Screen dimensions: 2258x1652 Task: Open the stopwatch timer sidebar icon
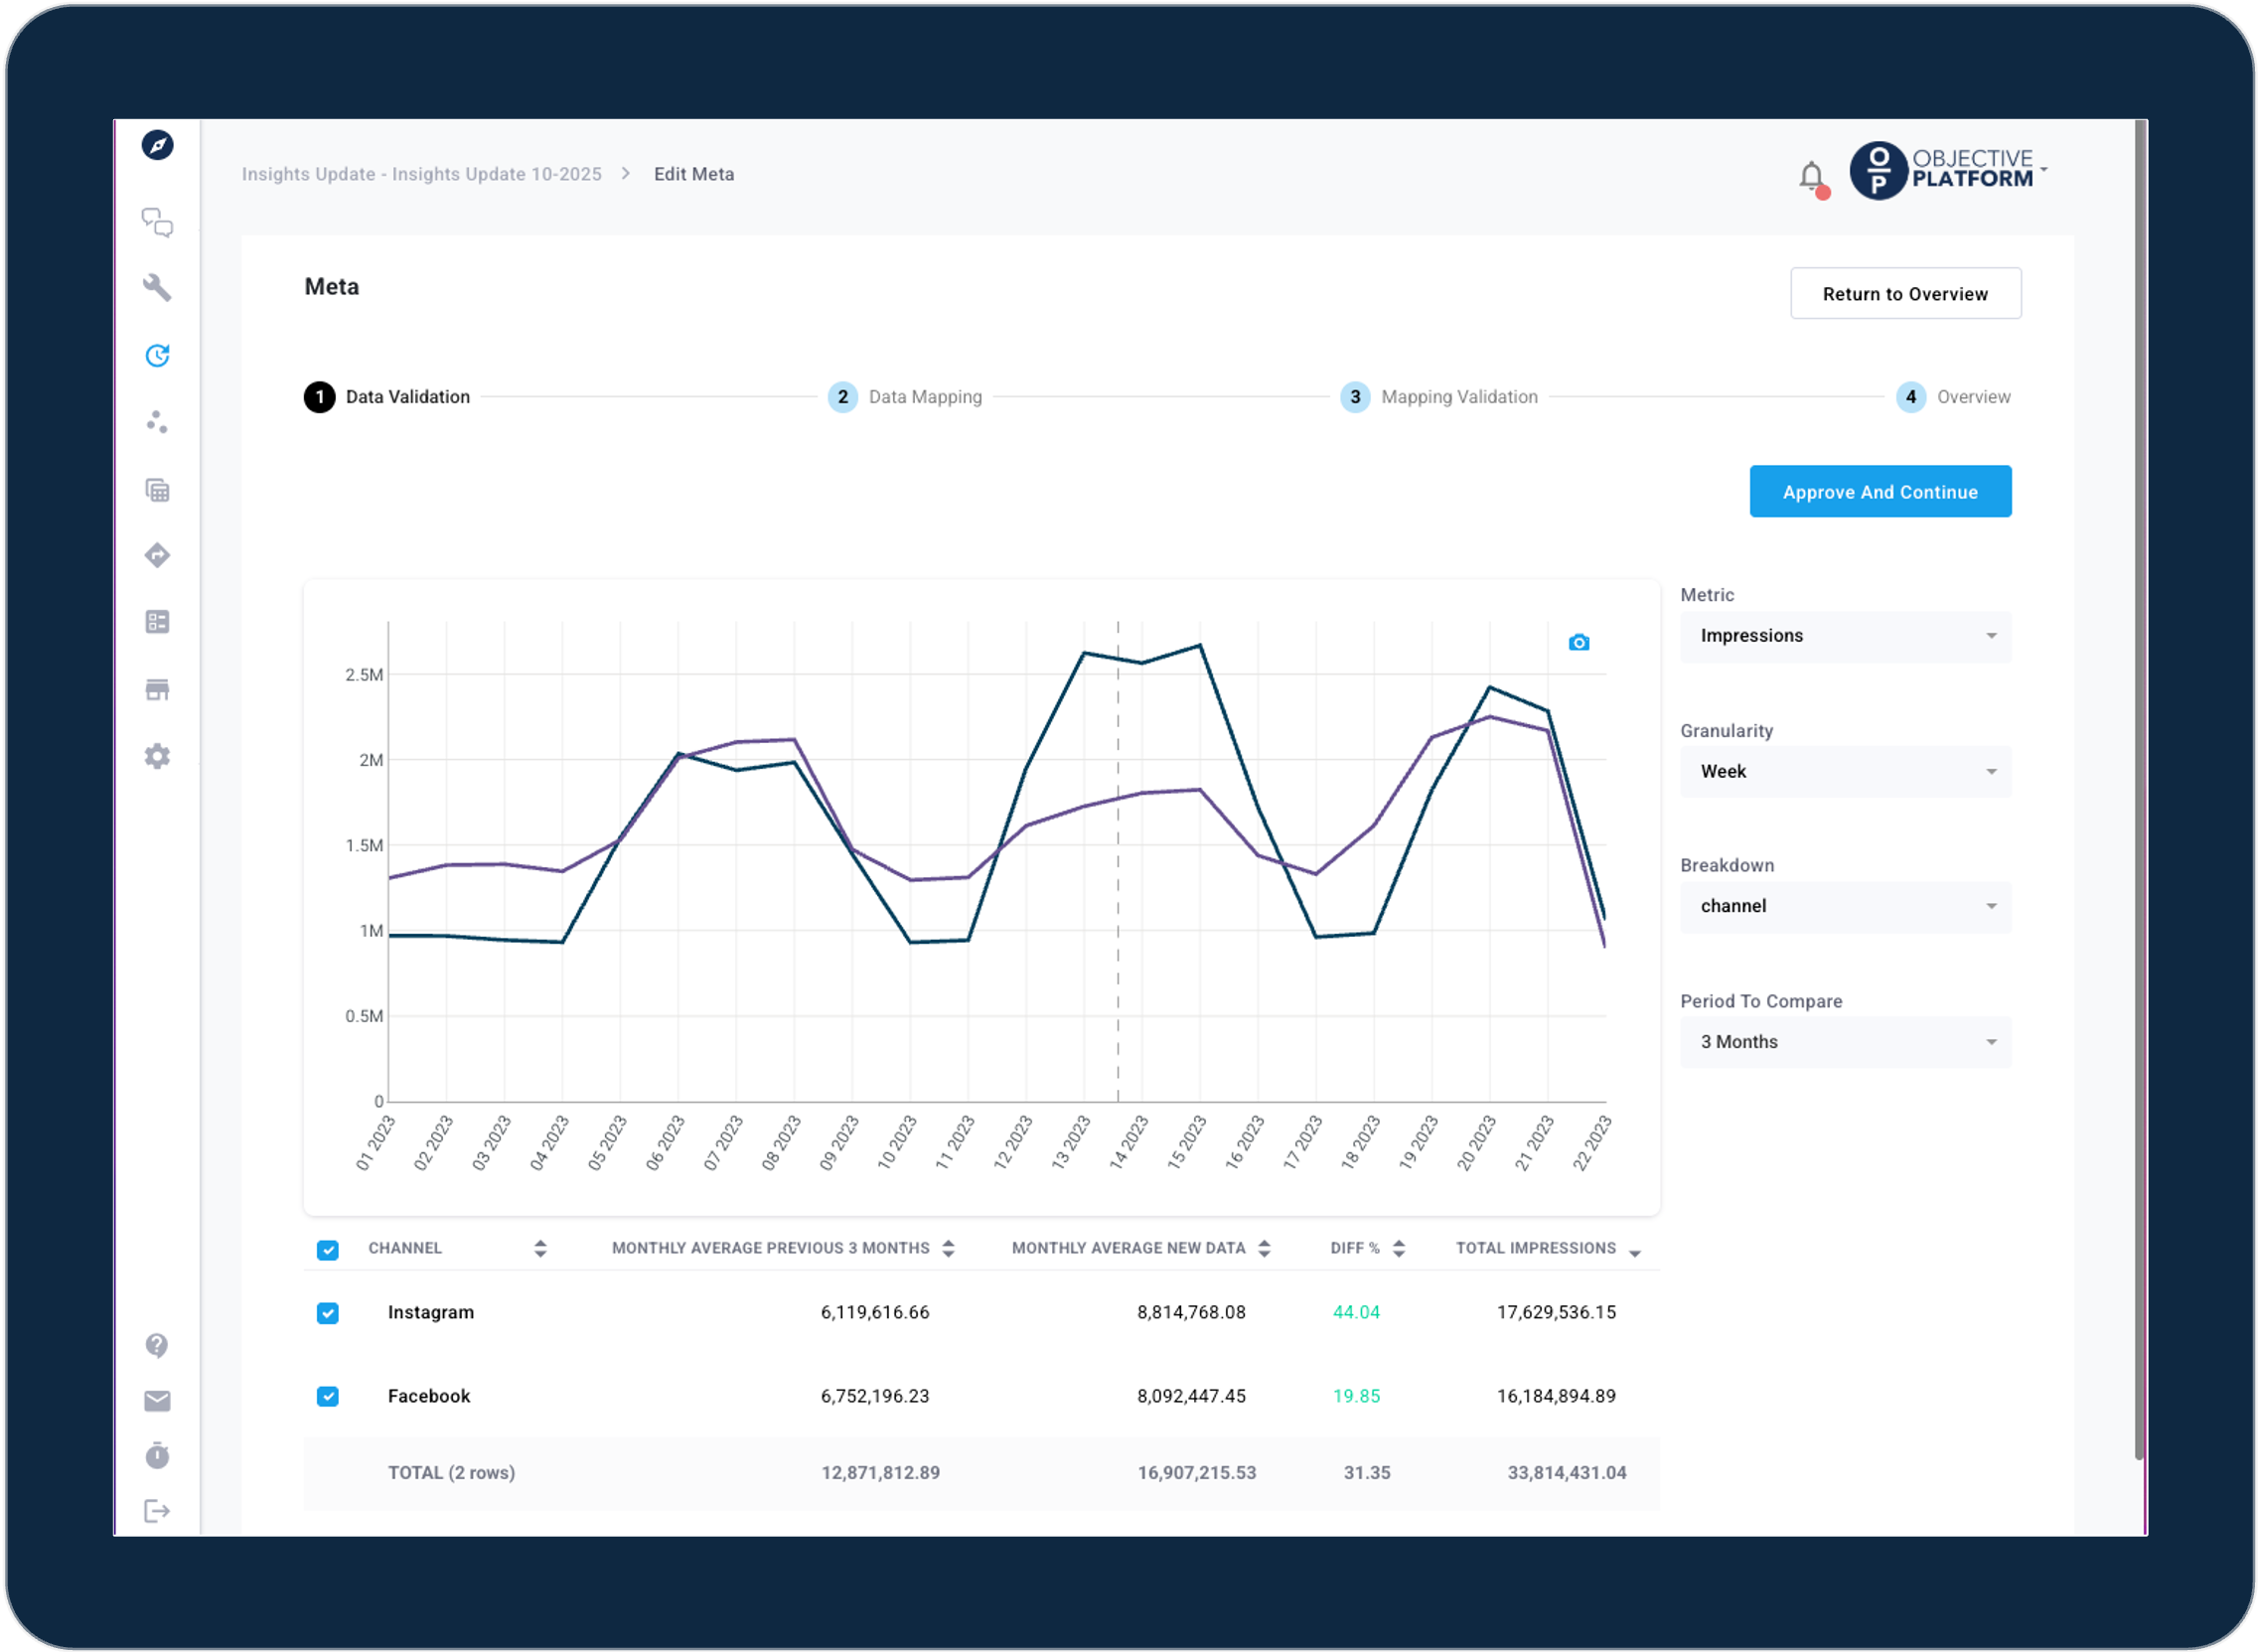[x=157, y=1455]
